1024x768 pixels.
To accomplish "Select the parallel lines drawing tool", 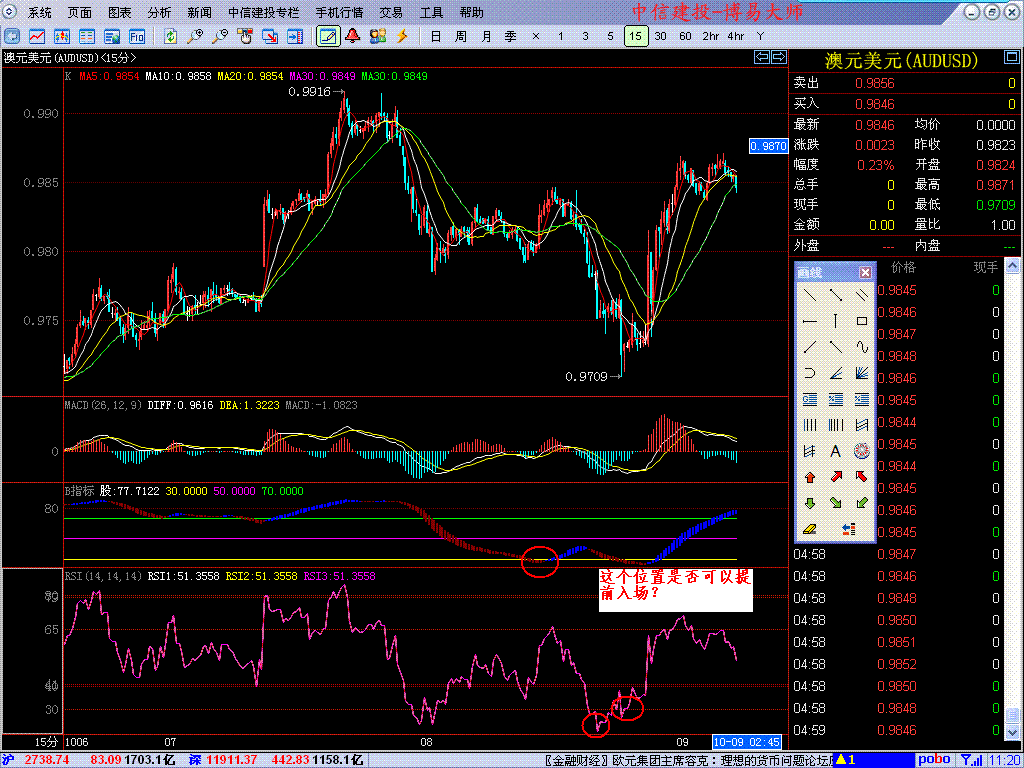I will click(862, 295).
